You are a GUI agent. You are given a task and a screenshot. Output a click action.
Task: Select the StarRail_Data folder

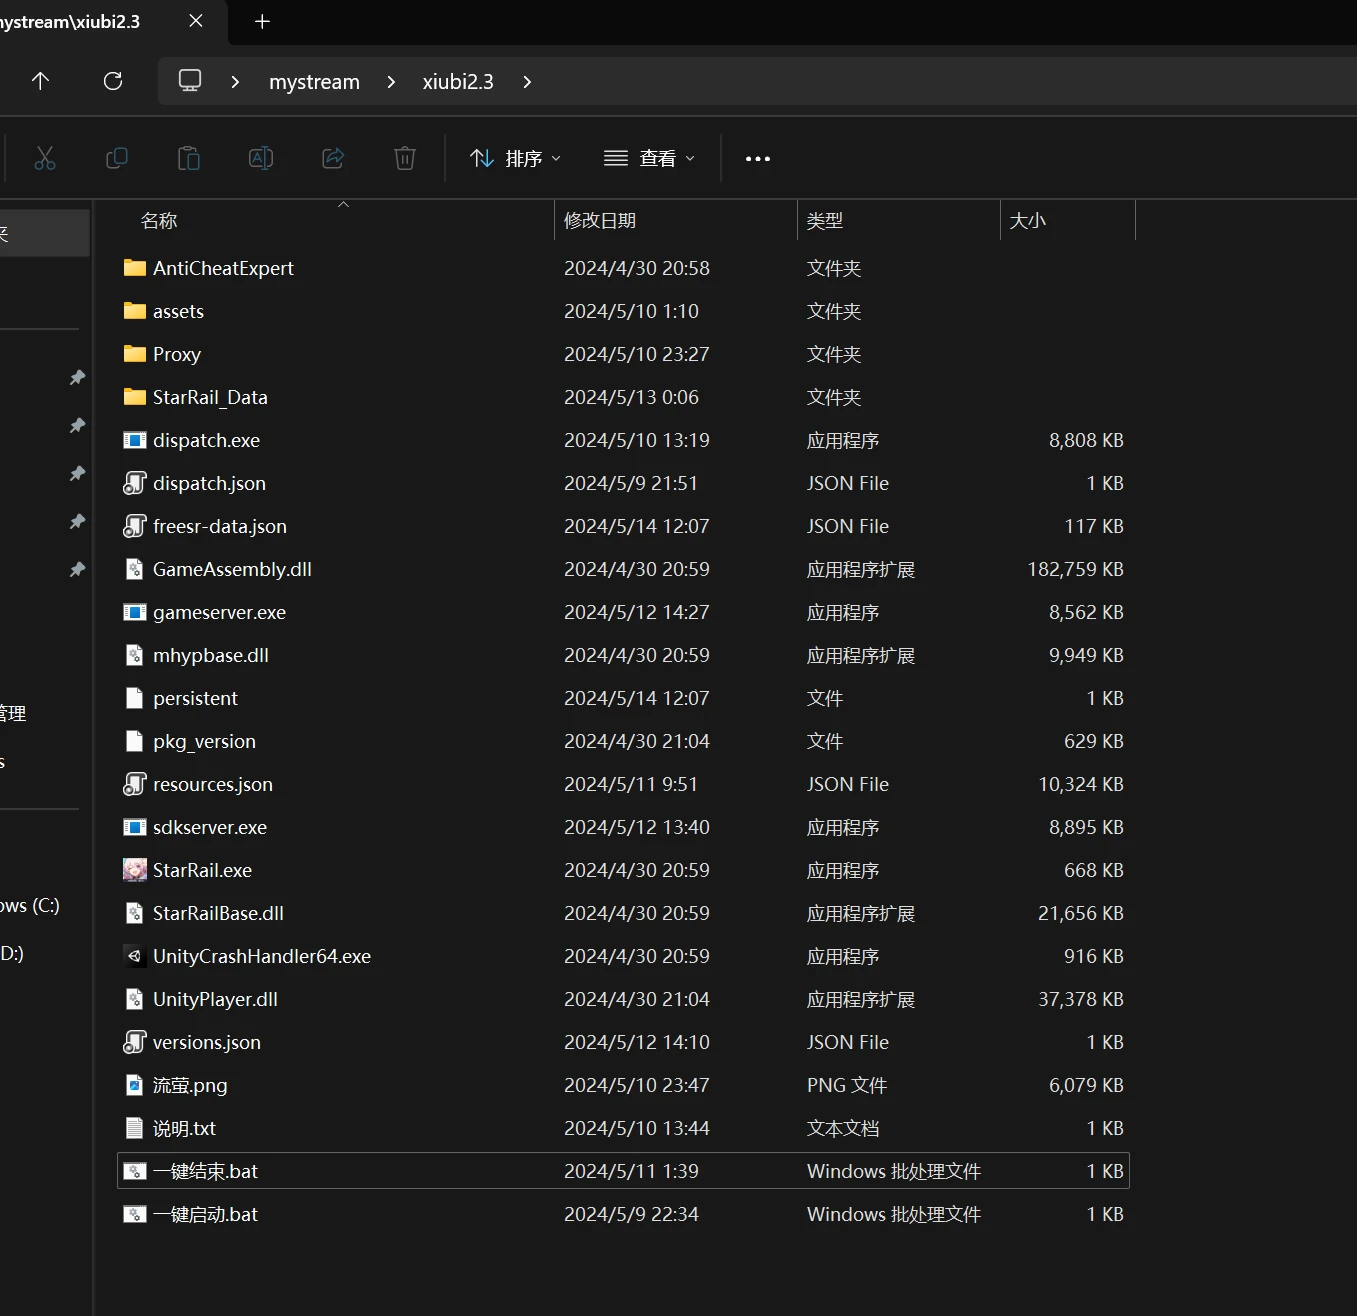[210, 397]
